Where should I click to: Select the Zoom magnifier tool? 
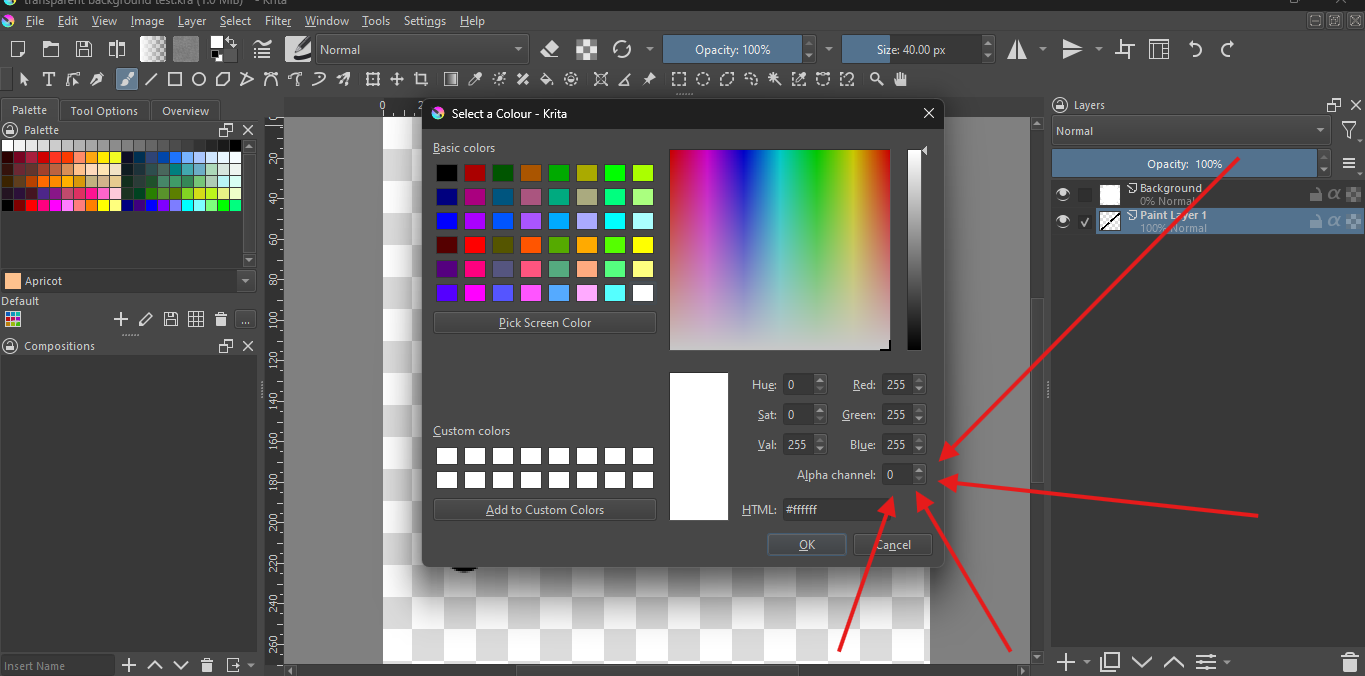pyautogui.click(x=876, y=79)
